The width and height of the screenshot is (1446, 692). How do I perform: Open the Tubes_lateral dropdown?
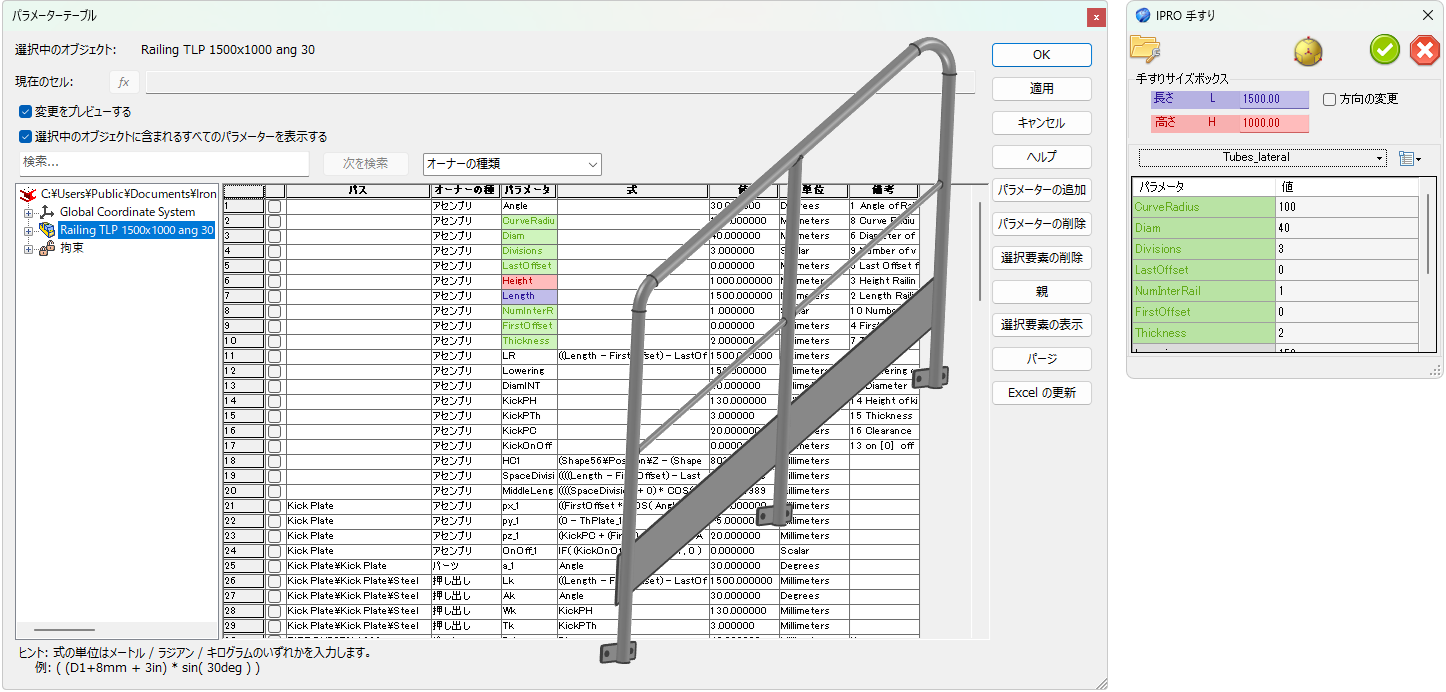[x=1262, y=158]
